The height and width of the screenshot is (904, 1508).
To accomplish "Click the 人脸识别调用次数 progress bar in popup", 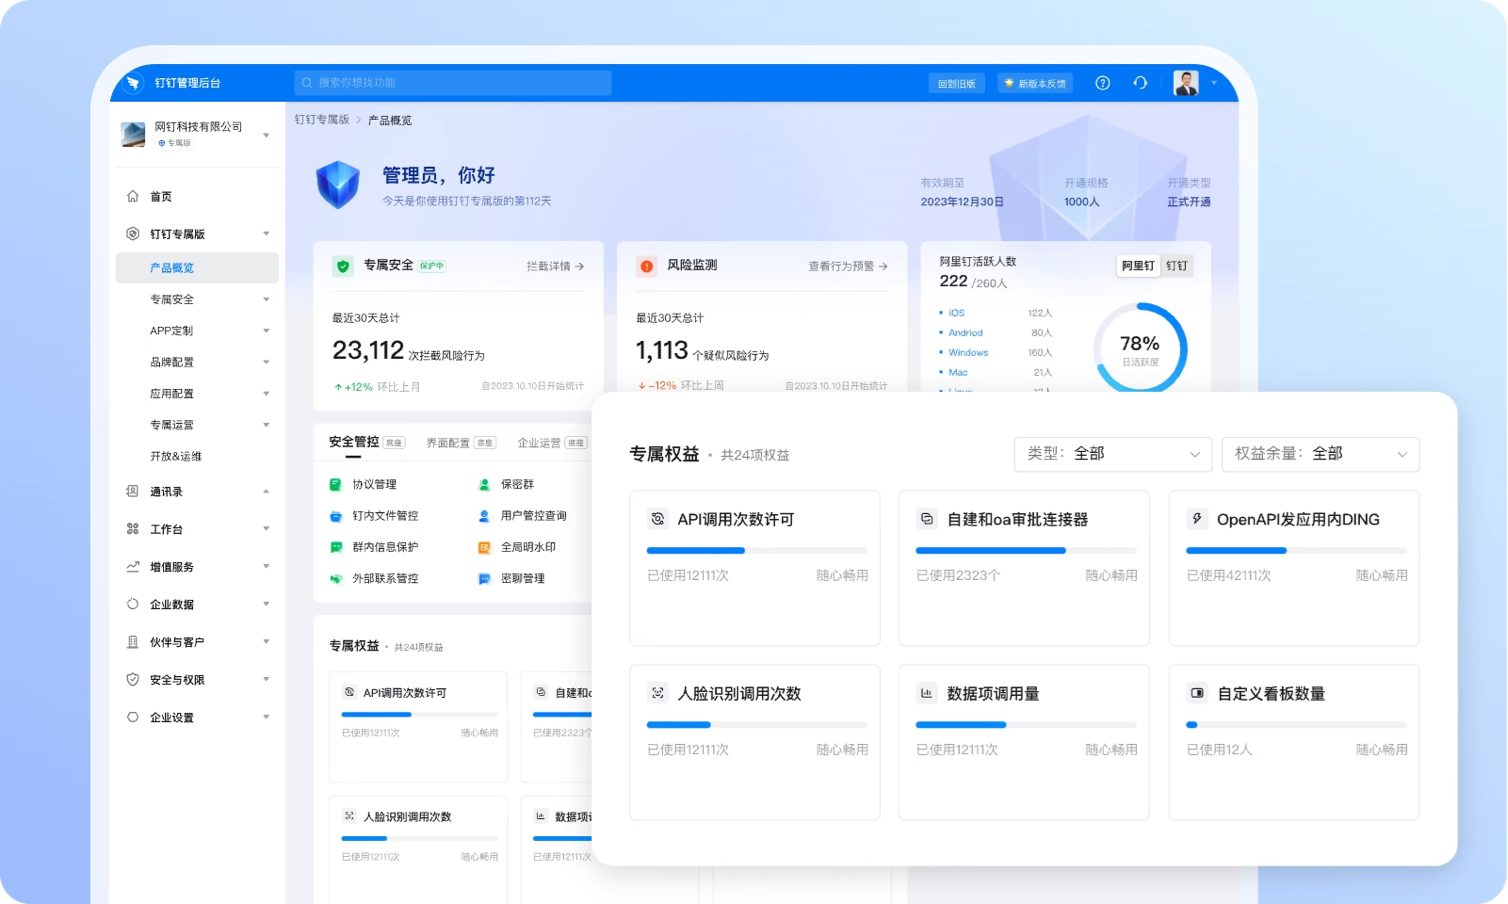I will coord(757,724).
